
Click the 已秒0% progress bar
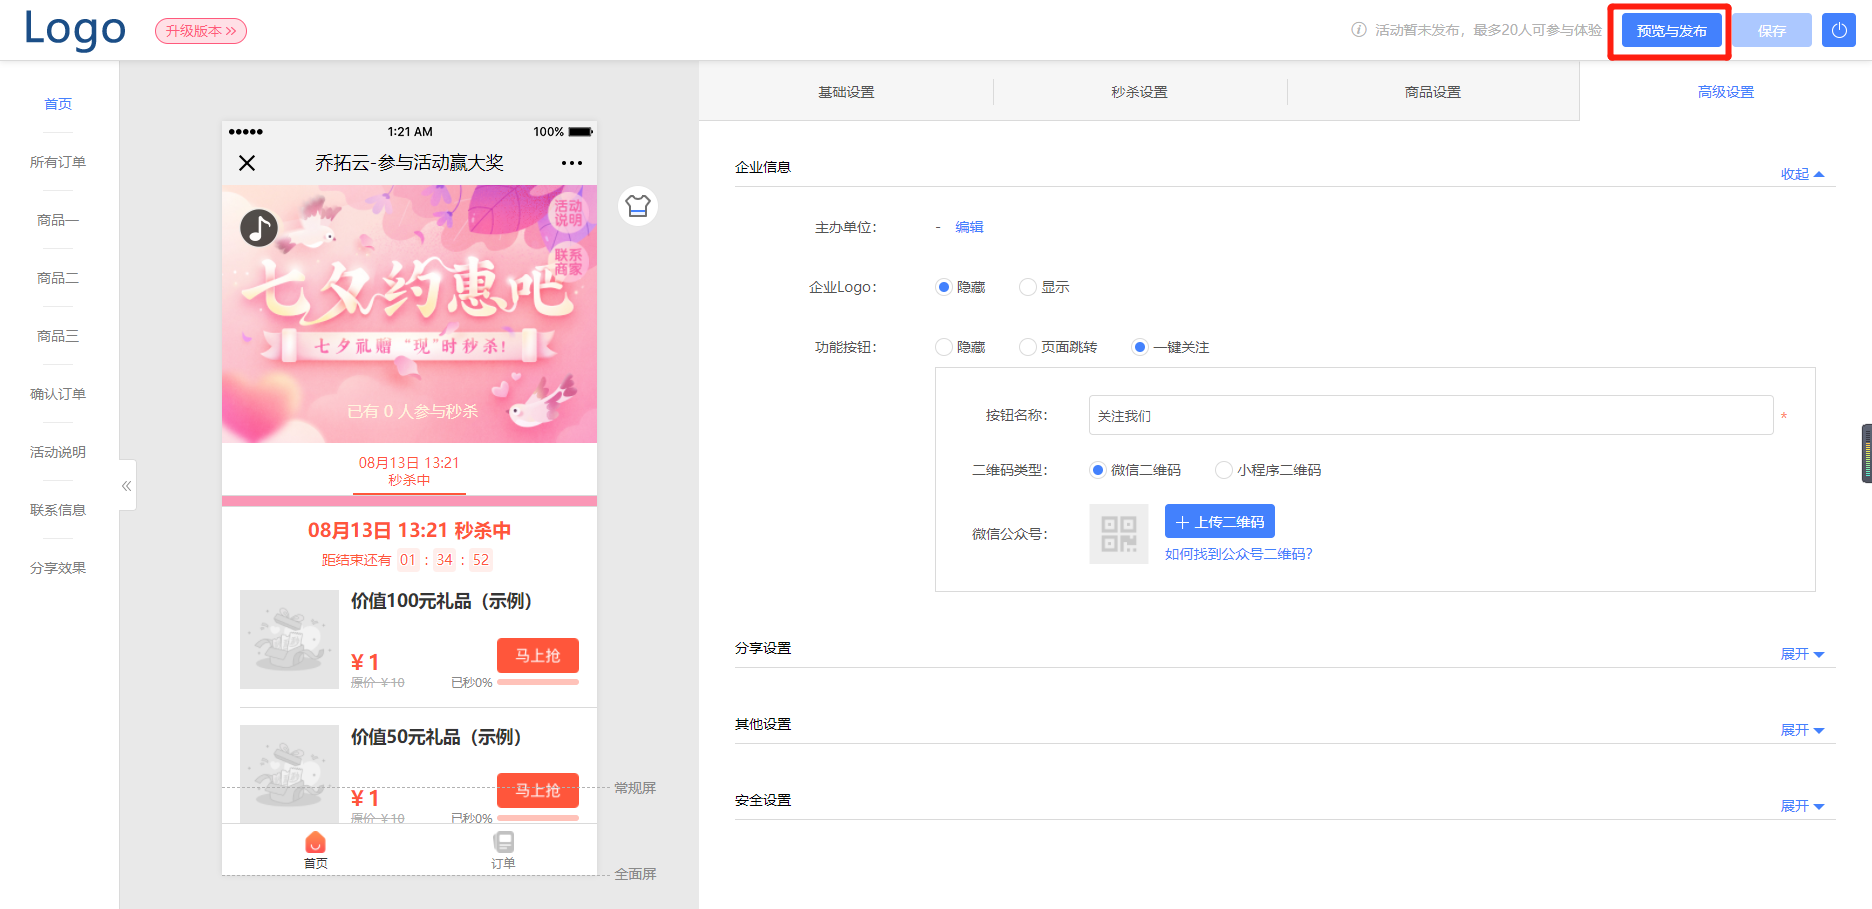click(x=537, y=681)
